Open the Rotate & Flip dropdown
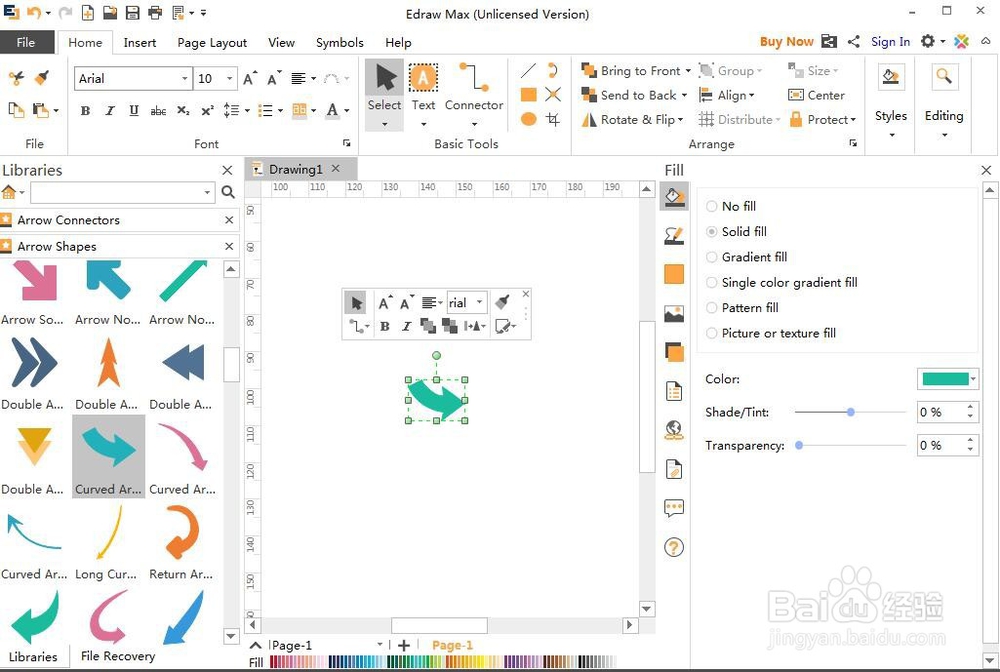This screenshot has width=1000, height=672. [632, 119]
